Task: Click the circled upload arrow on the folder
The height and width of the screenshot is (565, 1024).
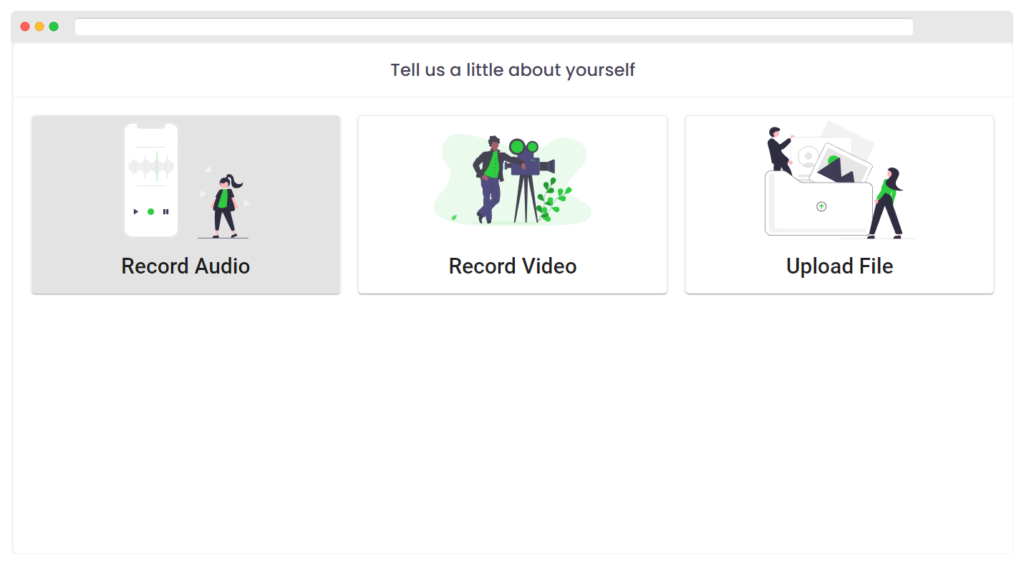Action: [x=821, y=206]
